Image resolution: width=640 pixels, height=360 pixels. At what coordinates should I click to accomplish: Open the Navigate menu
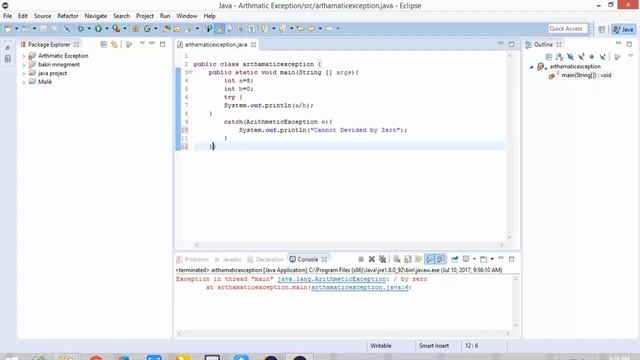pyautogui.click(x=96, y=16)
